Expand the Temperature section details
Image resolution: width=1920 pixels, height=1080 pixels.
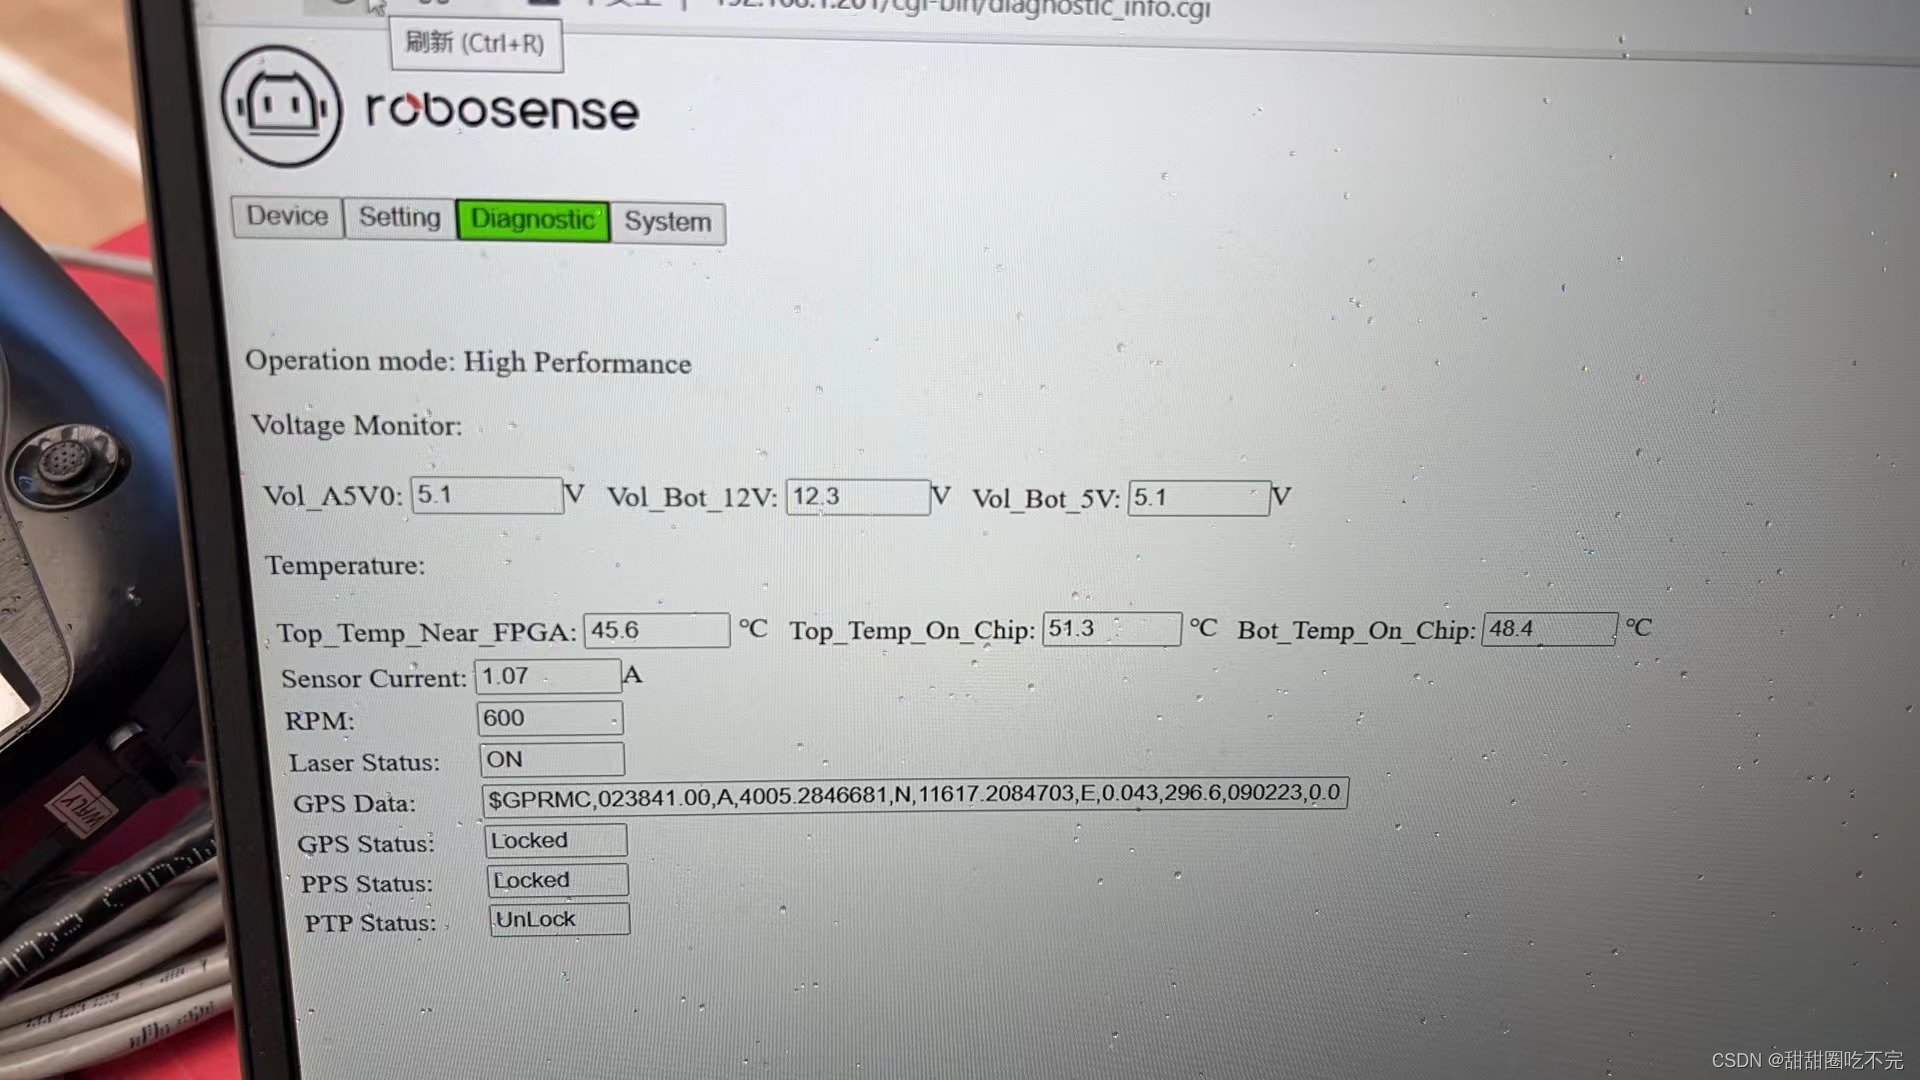click(x=343, y=564)
